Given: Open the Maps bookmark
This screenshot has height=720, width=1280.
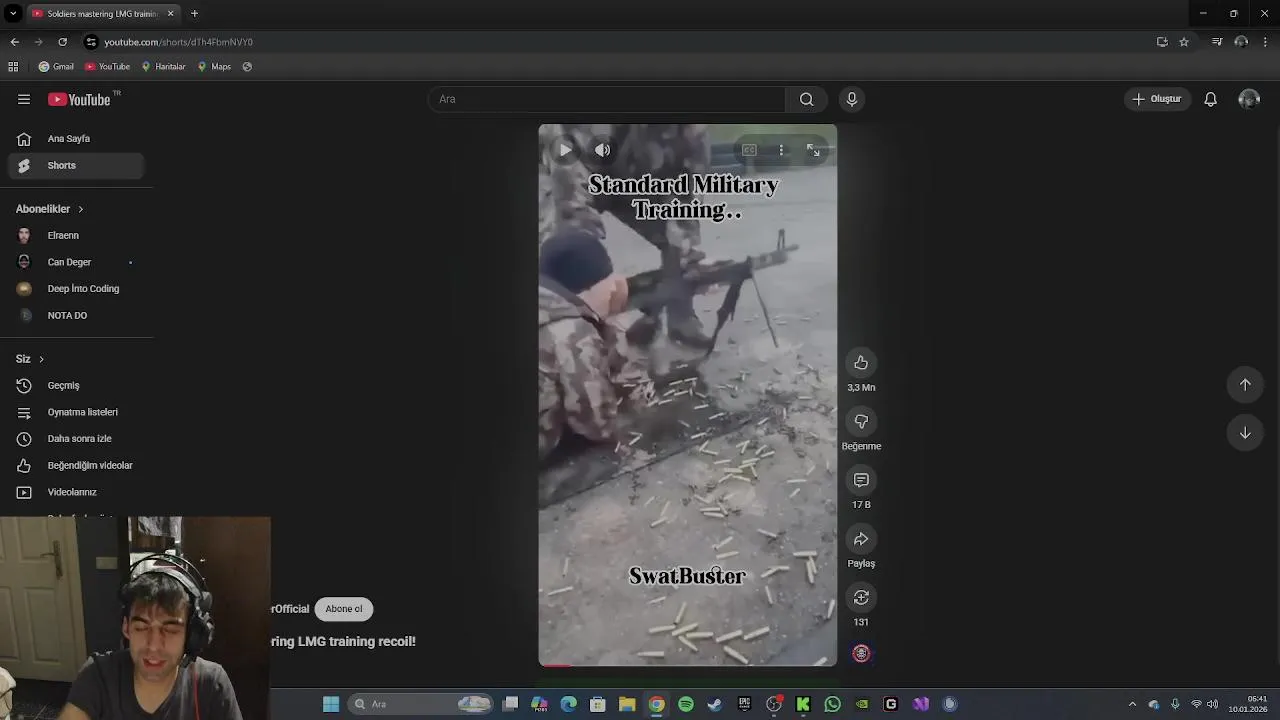Looking at the screenshot, I should tap(214, 67).
